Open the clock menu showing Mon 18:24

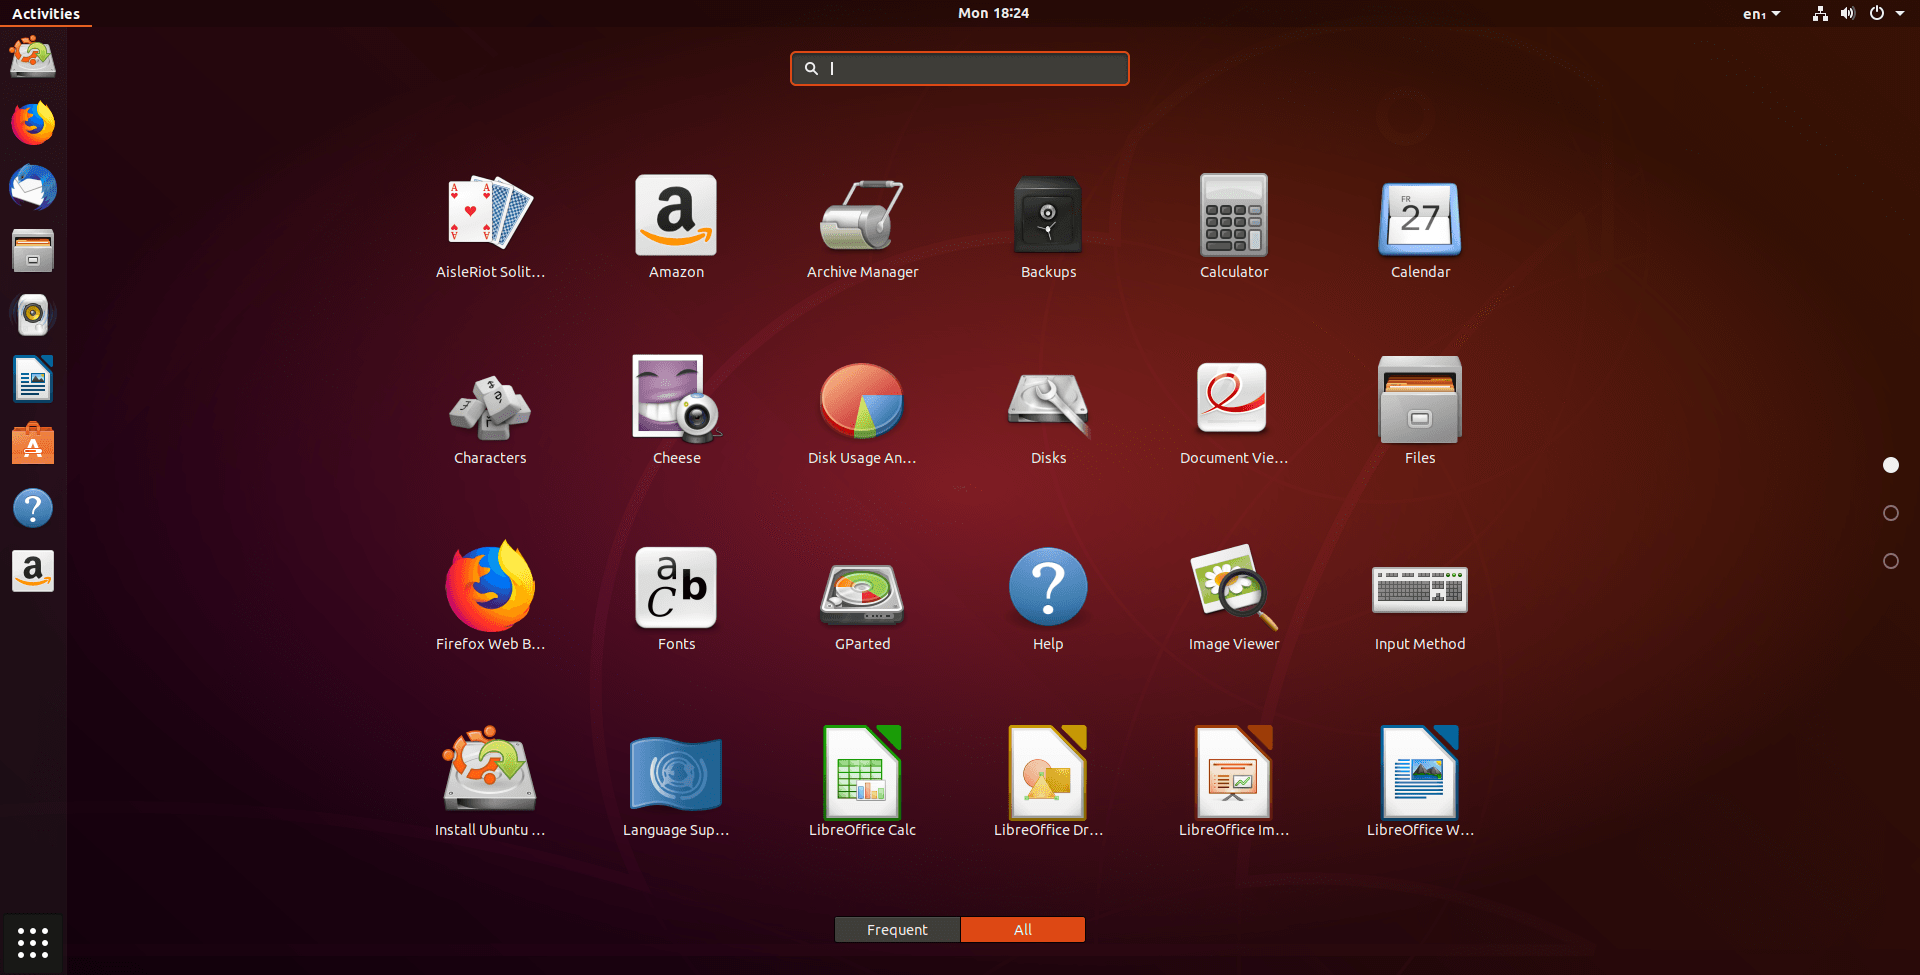coord(993,13)
